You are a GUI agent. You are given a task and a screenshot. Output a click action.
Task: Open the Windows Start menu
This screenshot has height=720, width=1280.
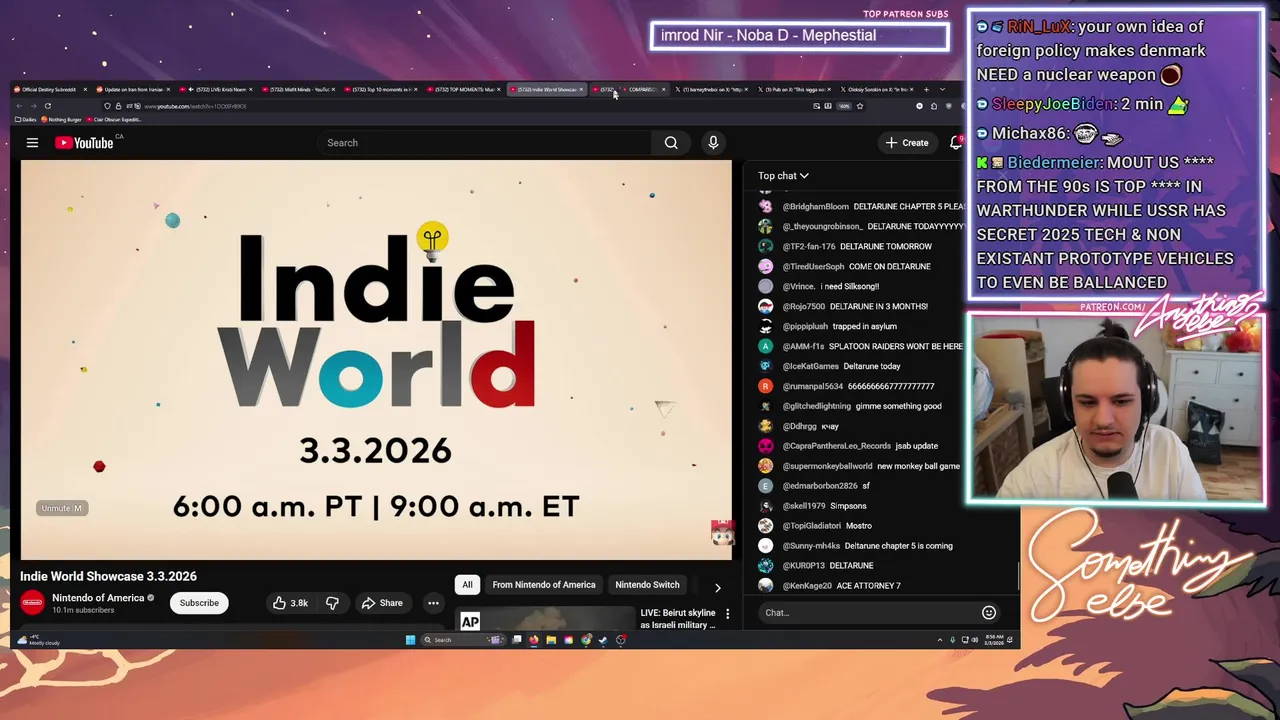tap(410, 640)
